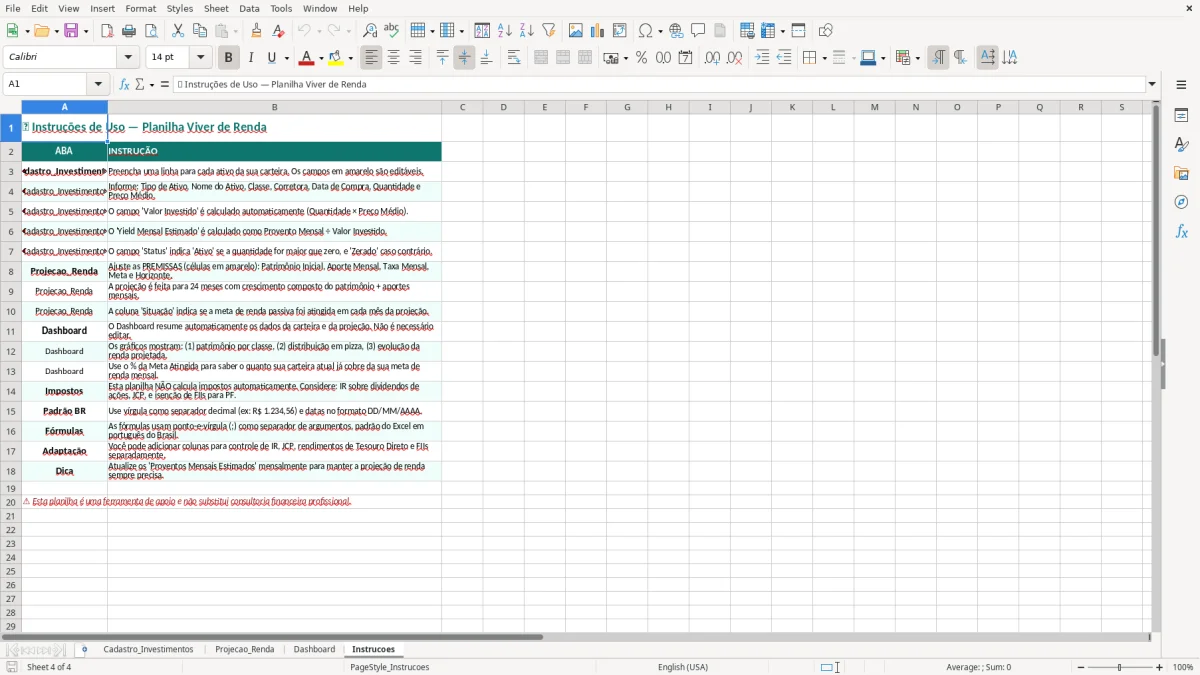
Task: Toggle Wrap Text
Action: point(514,58)
